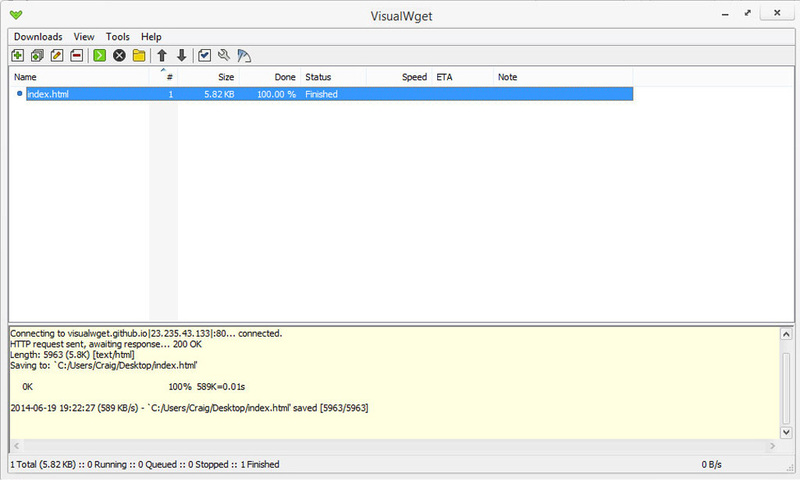
Task: Start download with the green arrow icon
Action: [x=99, y=55]
